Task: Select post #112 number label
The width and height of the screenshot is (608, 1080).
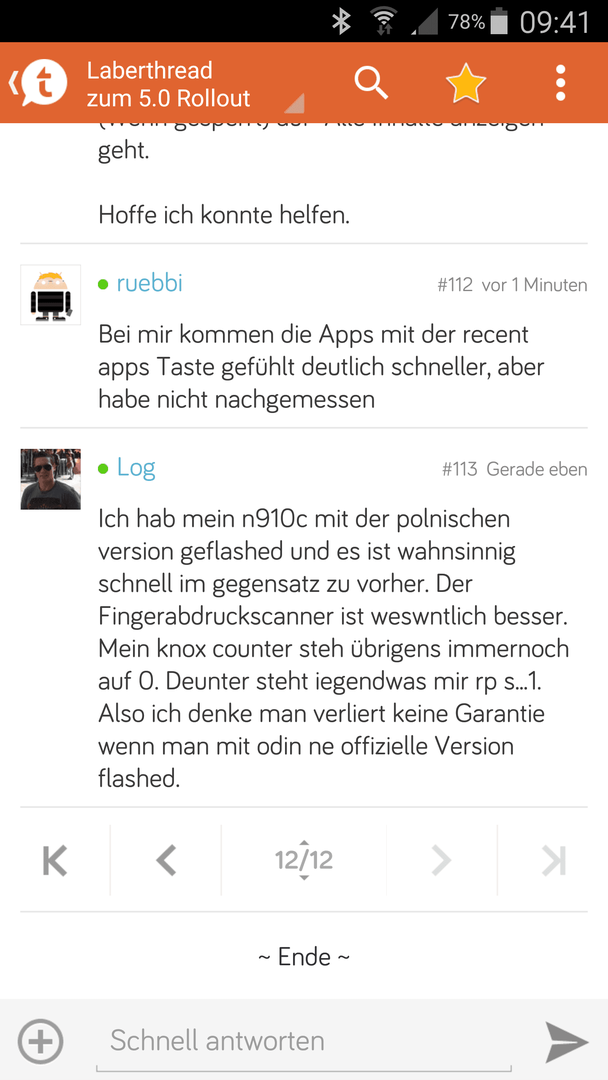Action: pyautogui.click(x=454, y=285)
